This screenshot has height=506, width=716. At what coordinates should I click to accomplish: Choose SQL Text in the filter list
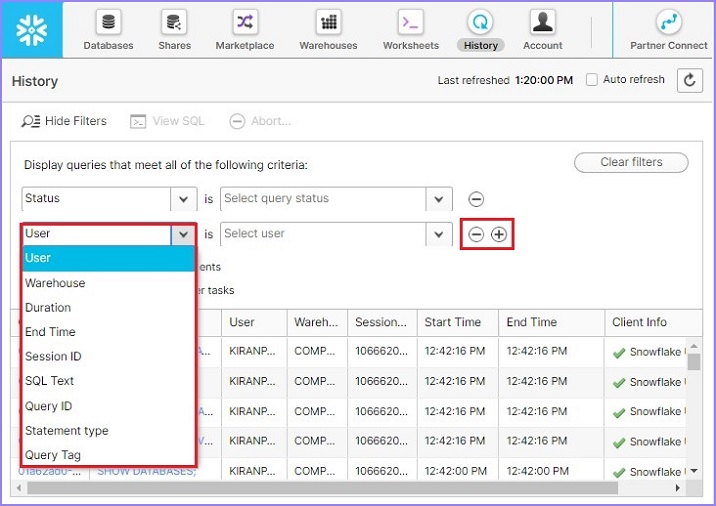coord(109,381)
